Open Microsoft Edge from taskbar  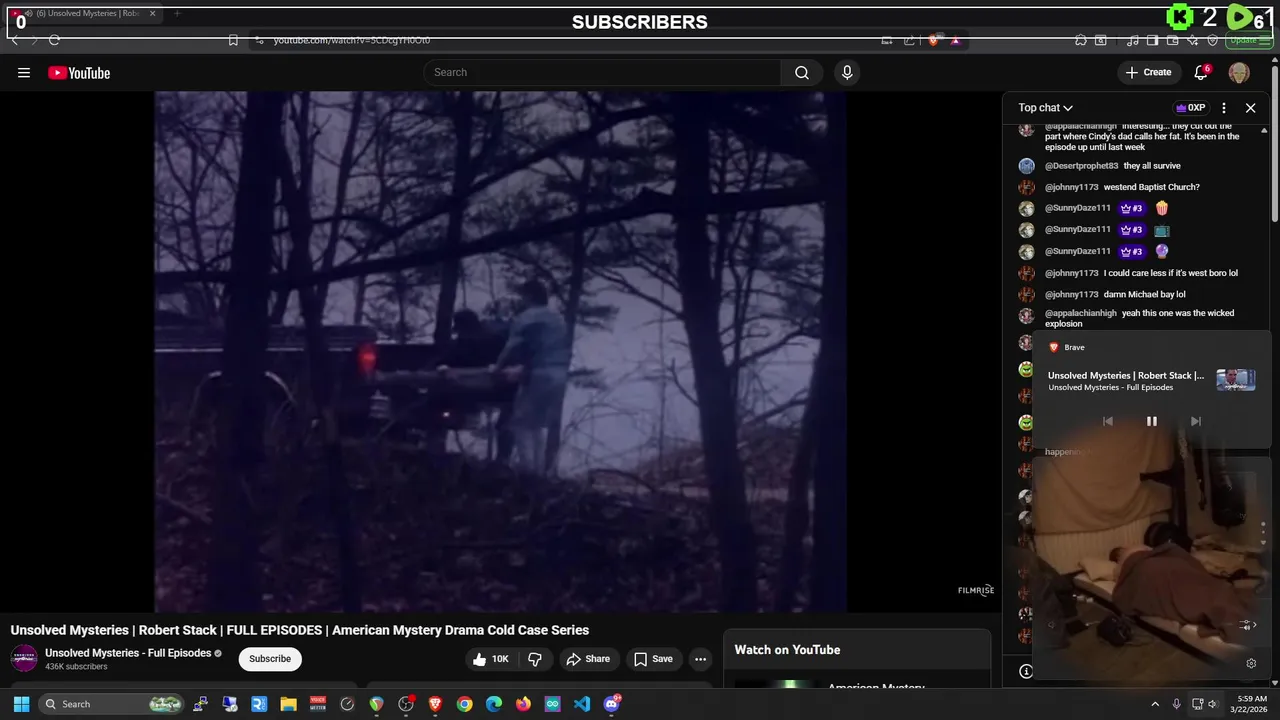494,704
